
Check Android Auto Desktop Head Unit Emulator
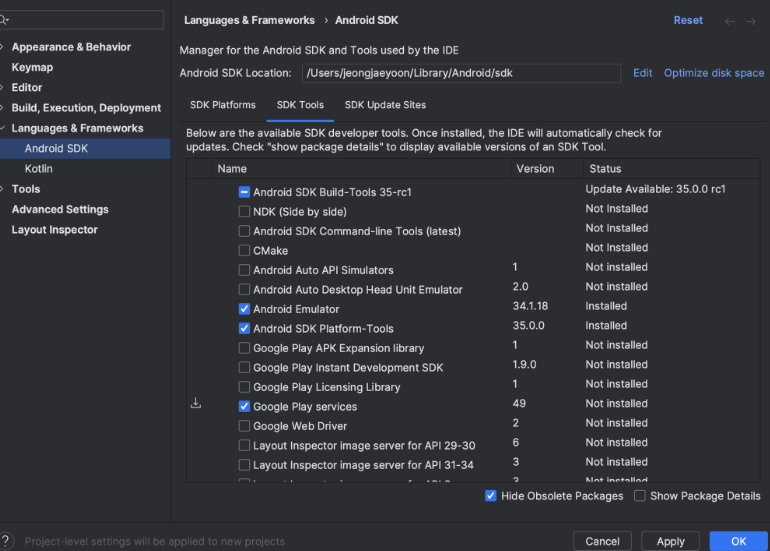[x=244, y=290]
